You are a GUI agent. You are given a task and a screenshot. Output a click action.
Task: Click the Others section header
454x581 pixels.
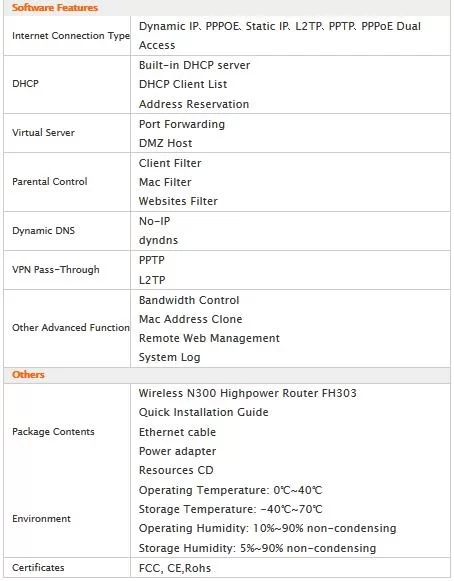(28, 375)
